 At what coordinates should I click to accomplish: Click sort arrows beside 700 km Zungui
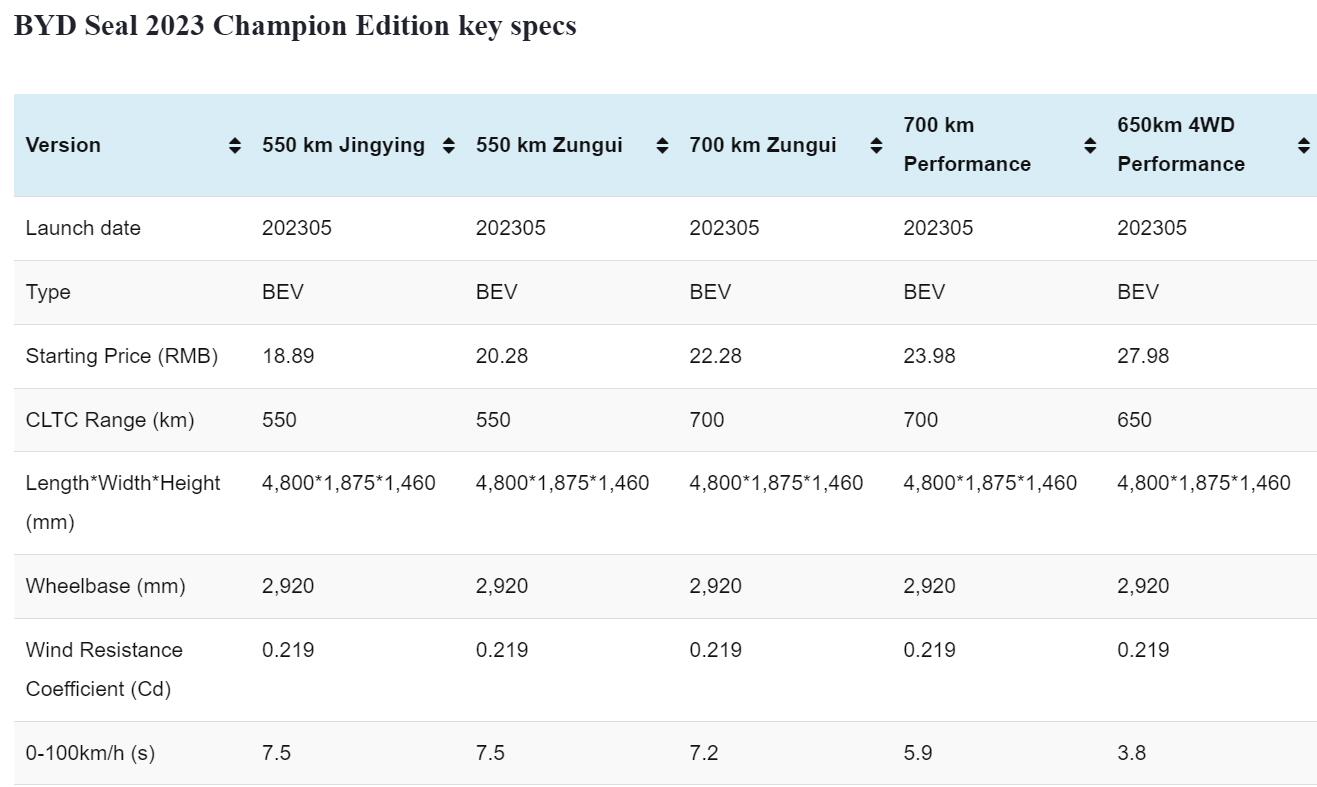pyautogui.click(x=876, y=146)
